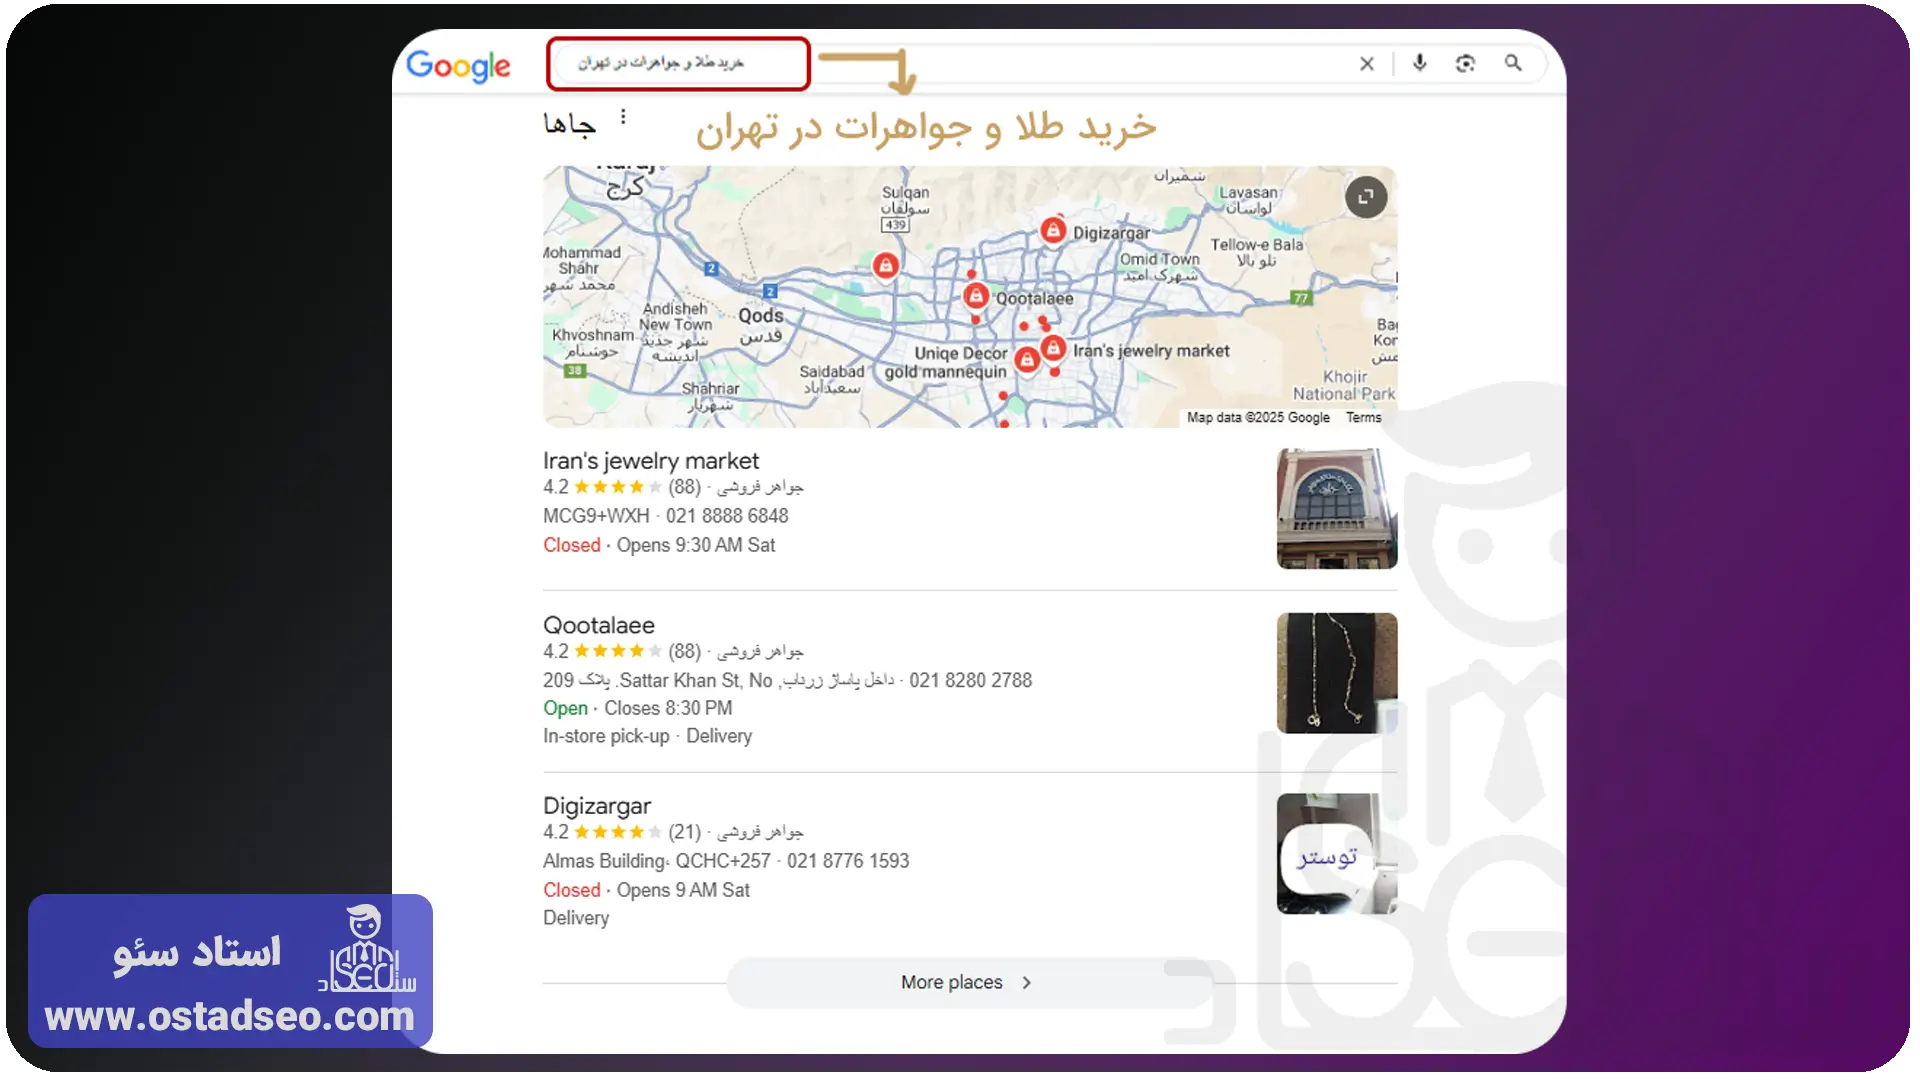Click the Lavasan label on the map

pos(1248,192)
